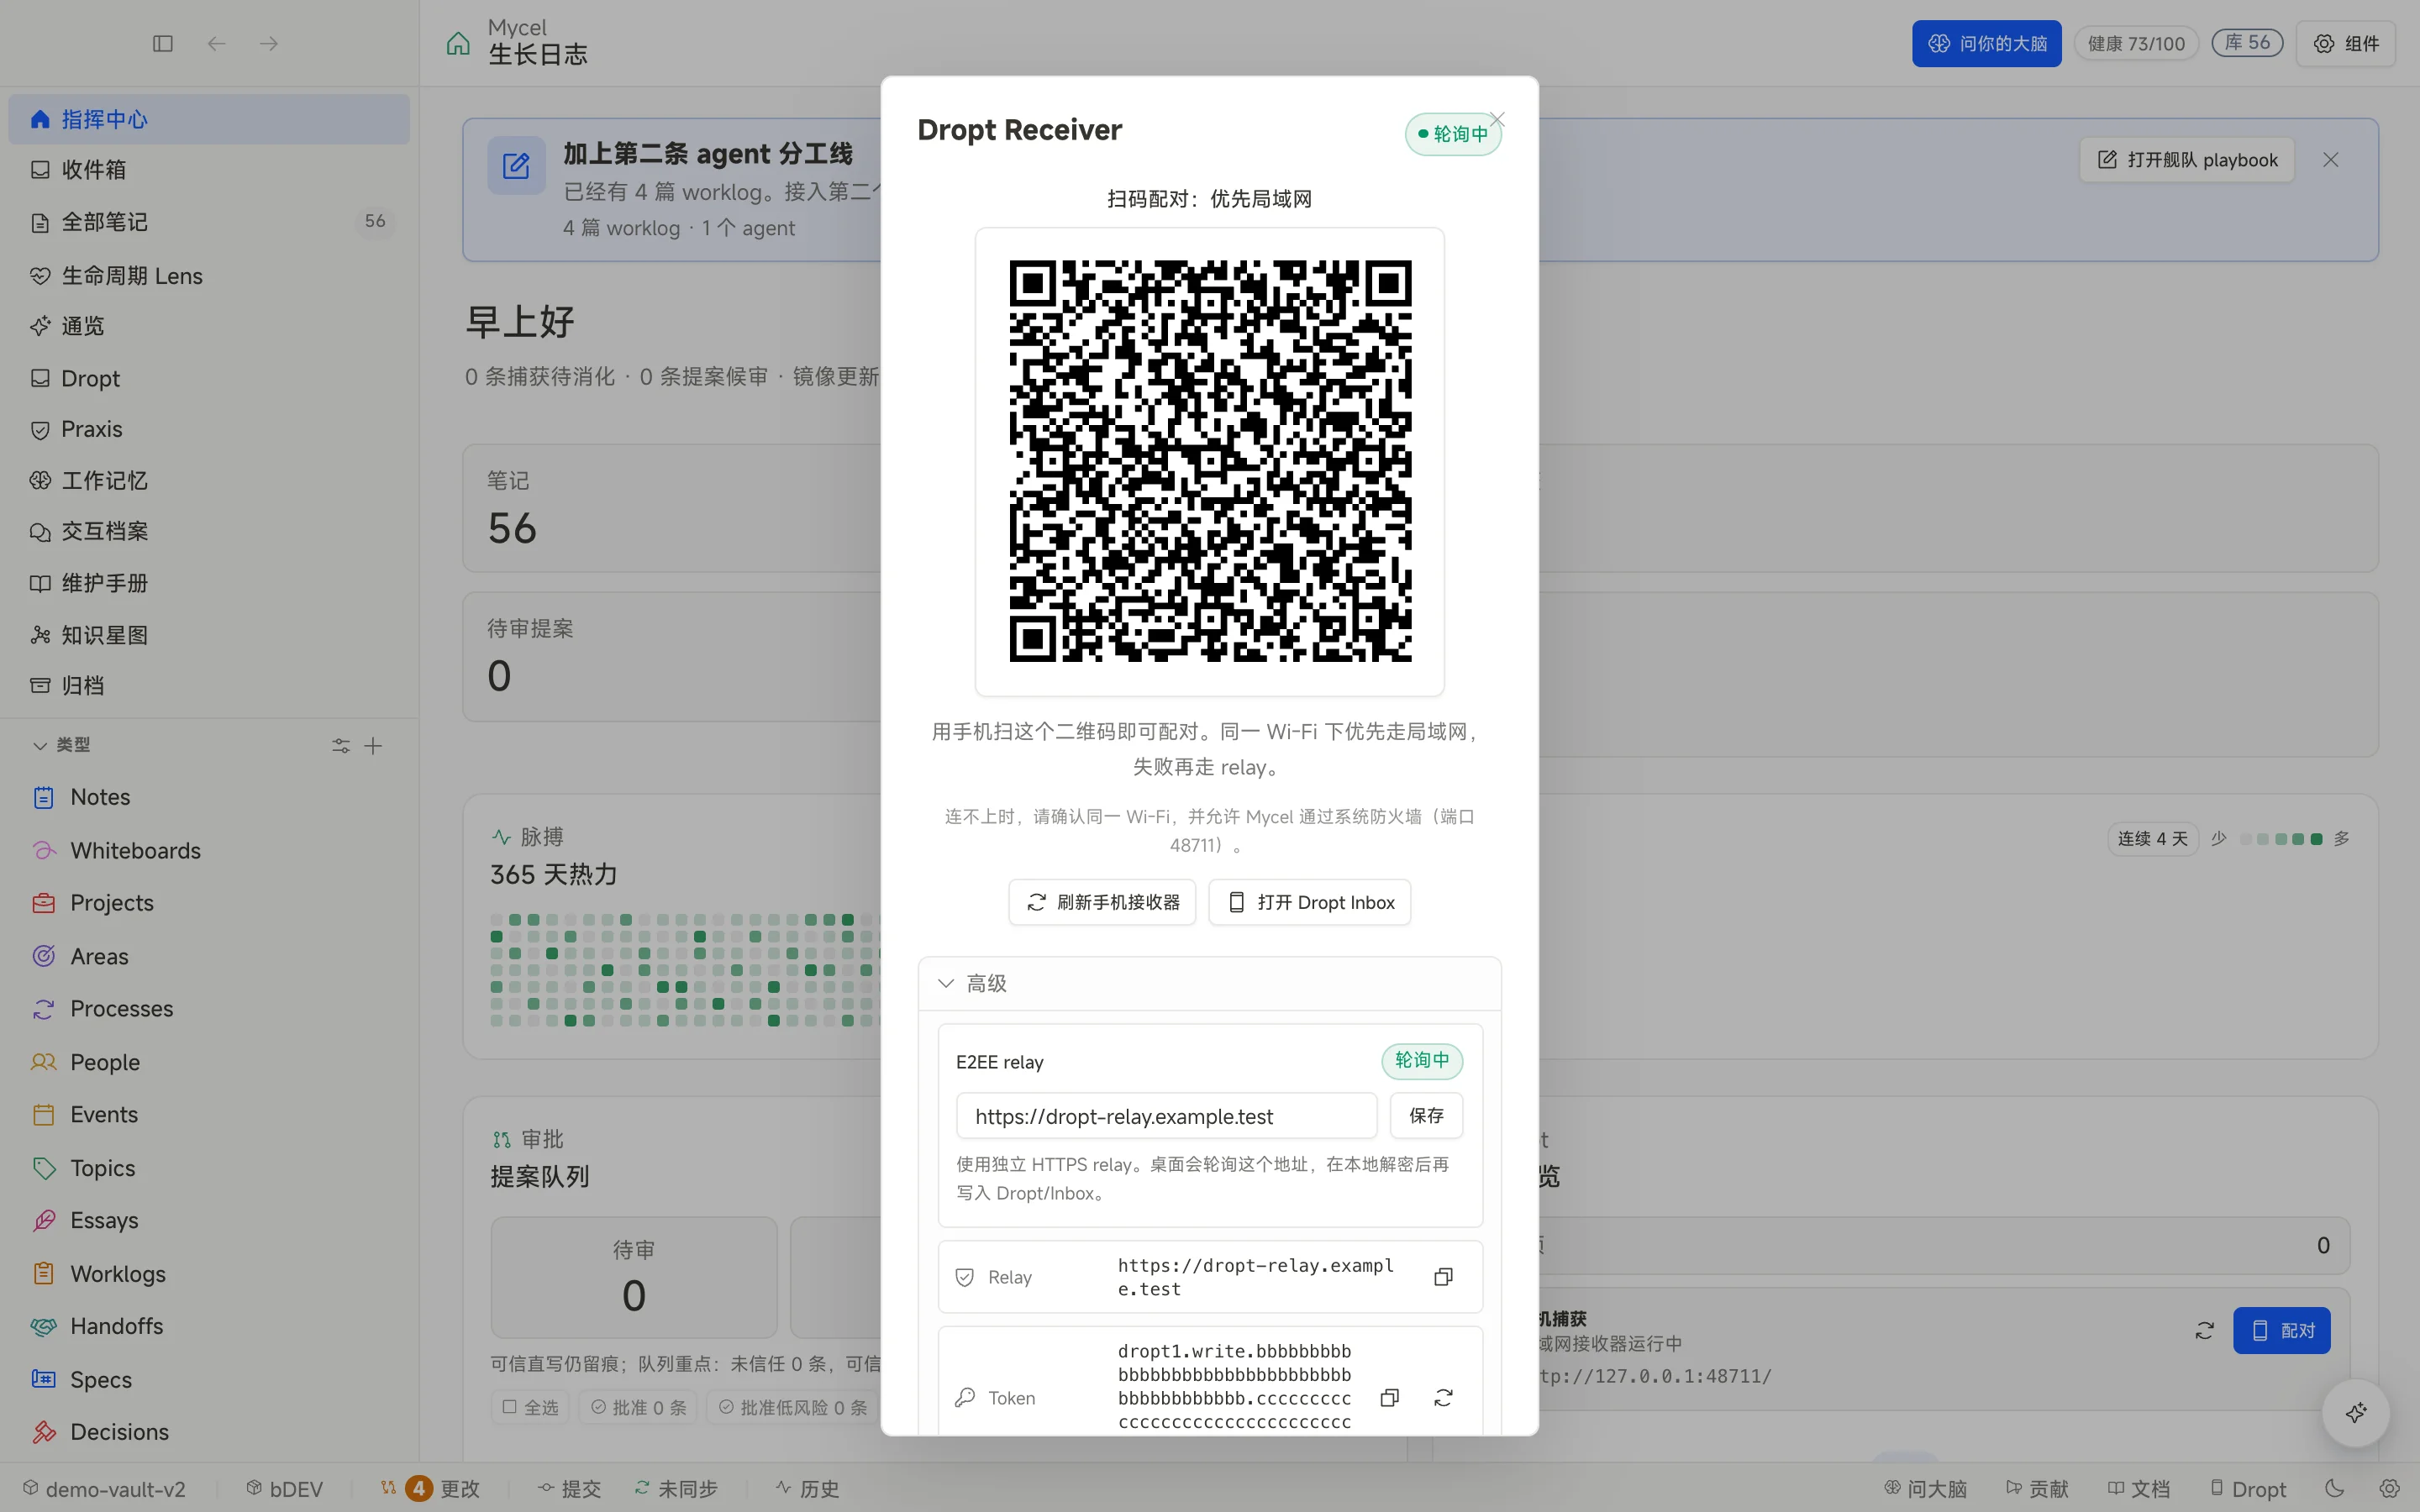The image size is (2420, 1512).
Task: Open the sparkle floating assistant button
Action: [x=2356, y=1413]
